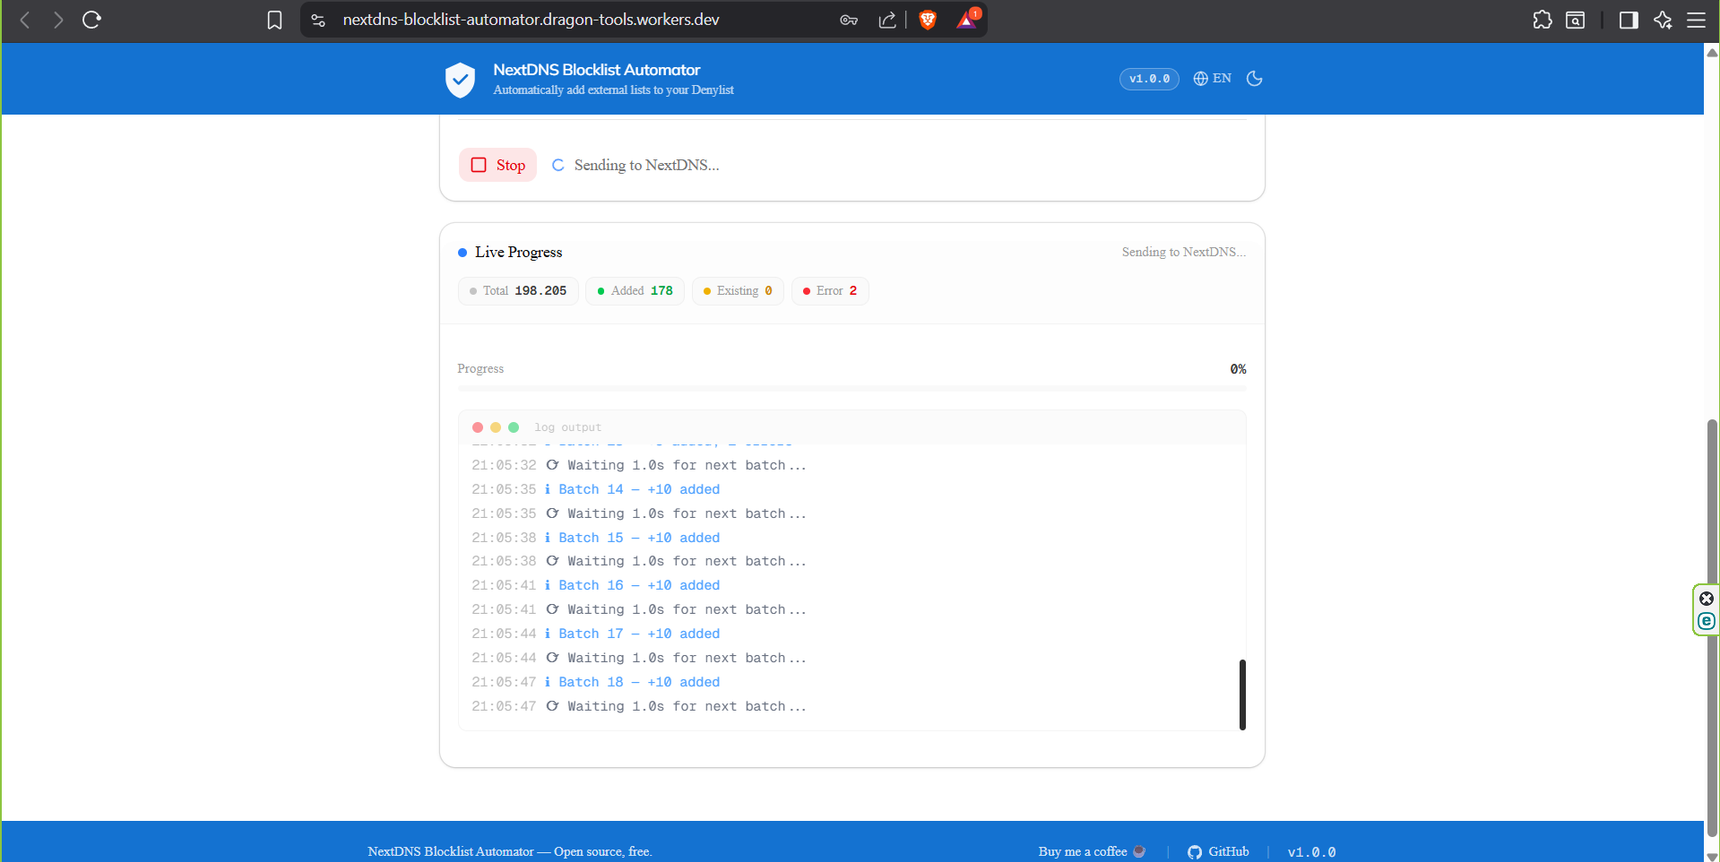The width and height of the screenshot is (1720, 862).
Task: Click the log output scrollbar thumb
Action: pos(1242,694)
